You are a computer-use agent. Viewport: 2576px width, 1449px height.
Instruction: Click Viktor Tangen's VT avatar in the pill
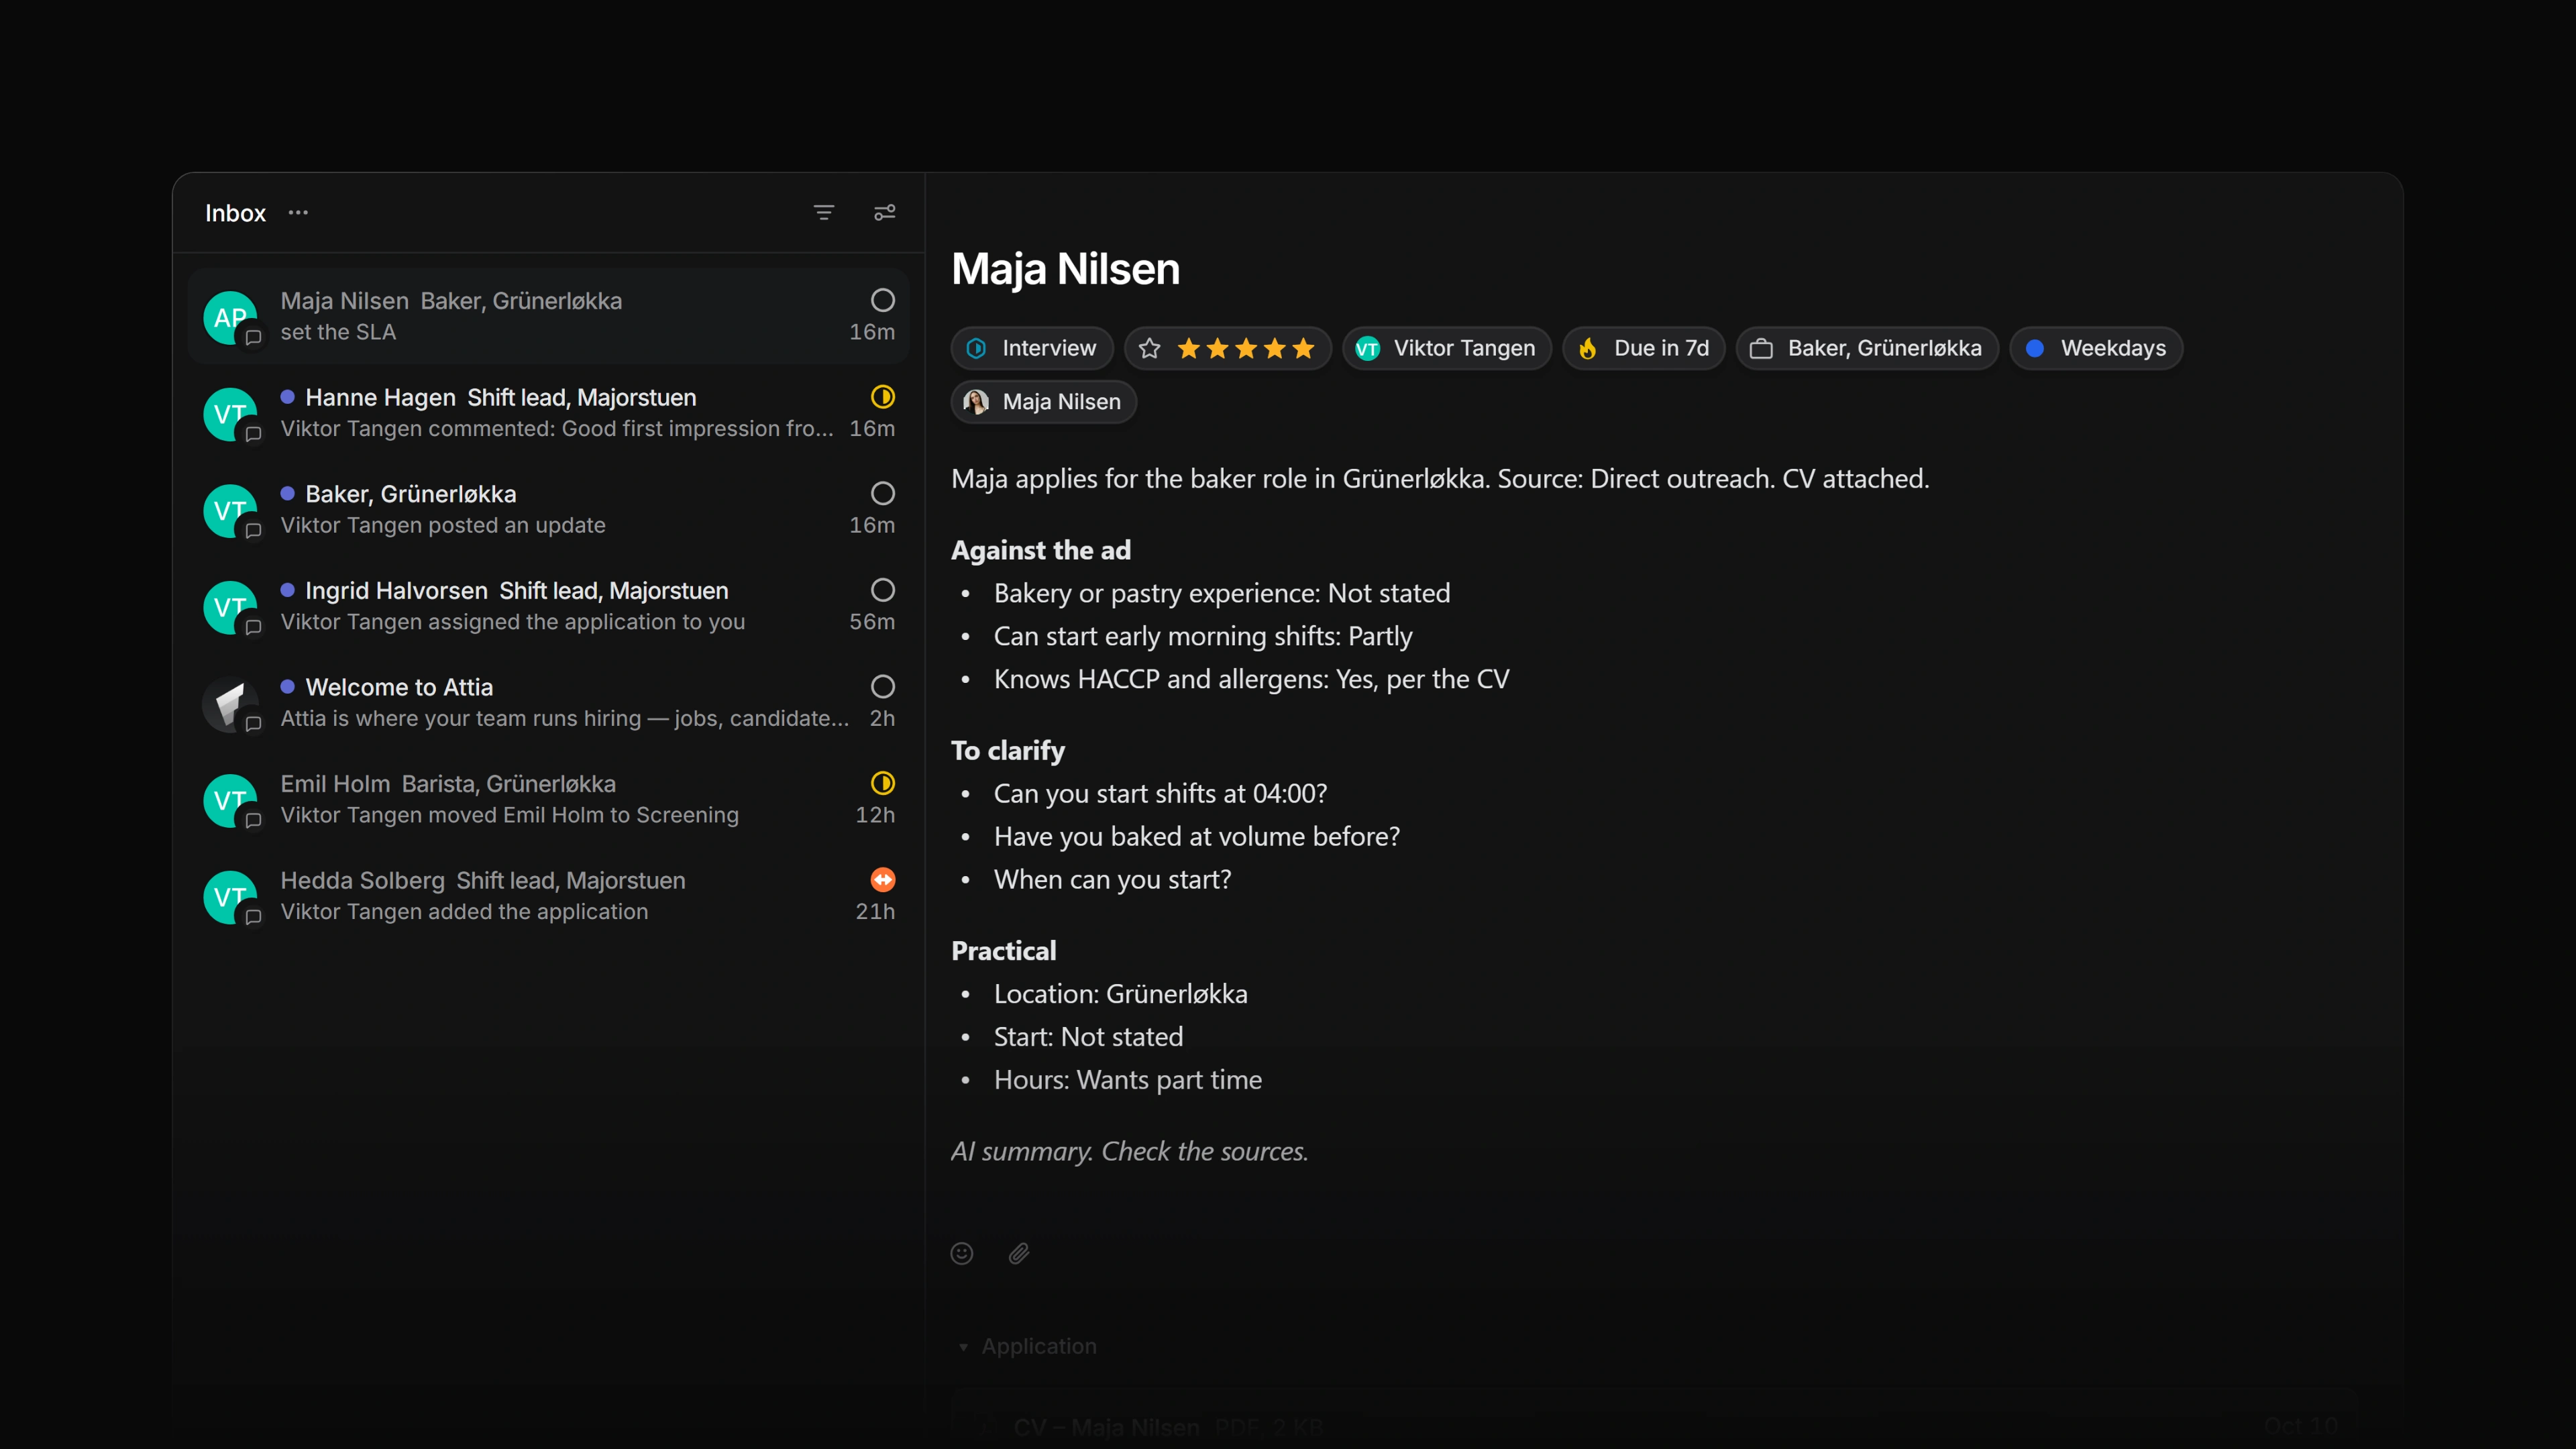pyautogui.click(x=1367, y=348)
